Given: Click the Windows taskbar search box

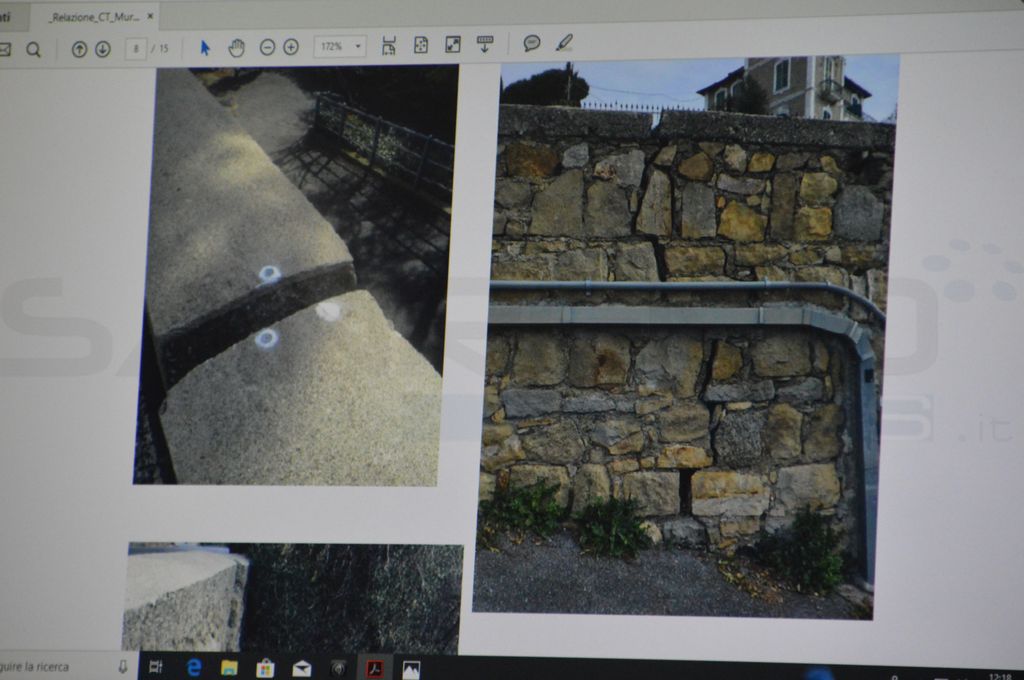Looking at the screenshot, I should [x=60, y=666].
